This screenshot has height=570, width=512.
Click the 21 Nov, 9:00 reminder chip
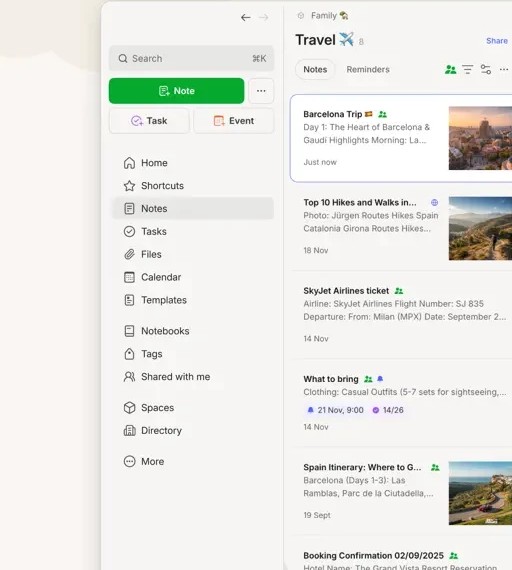pyautogui.click(x=335, y=410)
